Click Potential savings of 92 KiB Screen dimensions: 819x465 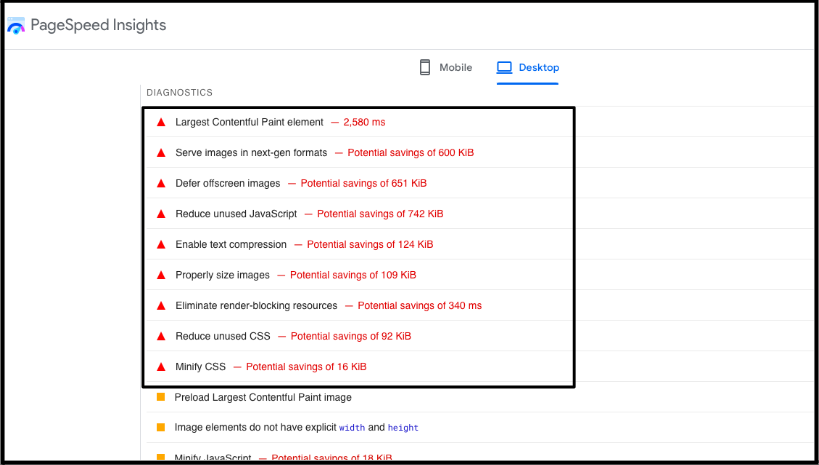pos(351,336)
